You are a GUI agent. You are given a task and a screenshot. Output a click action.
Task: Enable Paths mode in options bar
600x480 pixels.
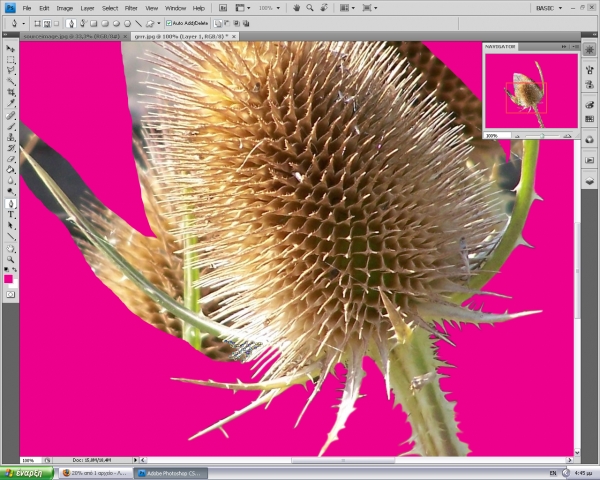point(47,23)
